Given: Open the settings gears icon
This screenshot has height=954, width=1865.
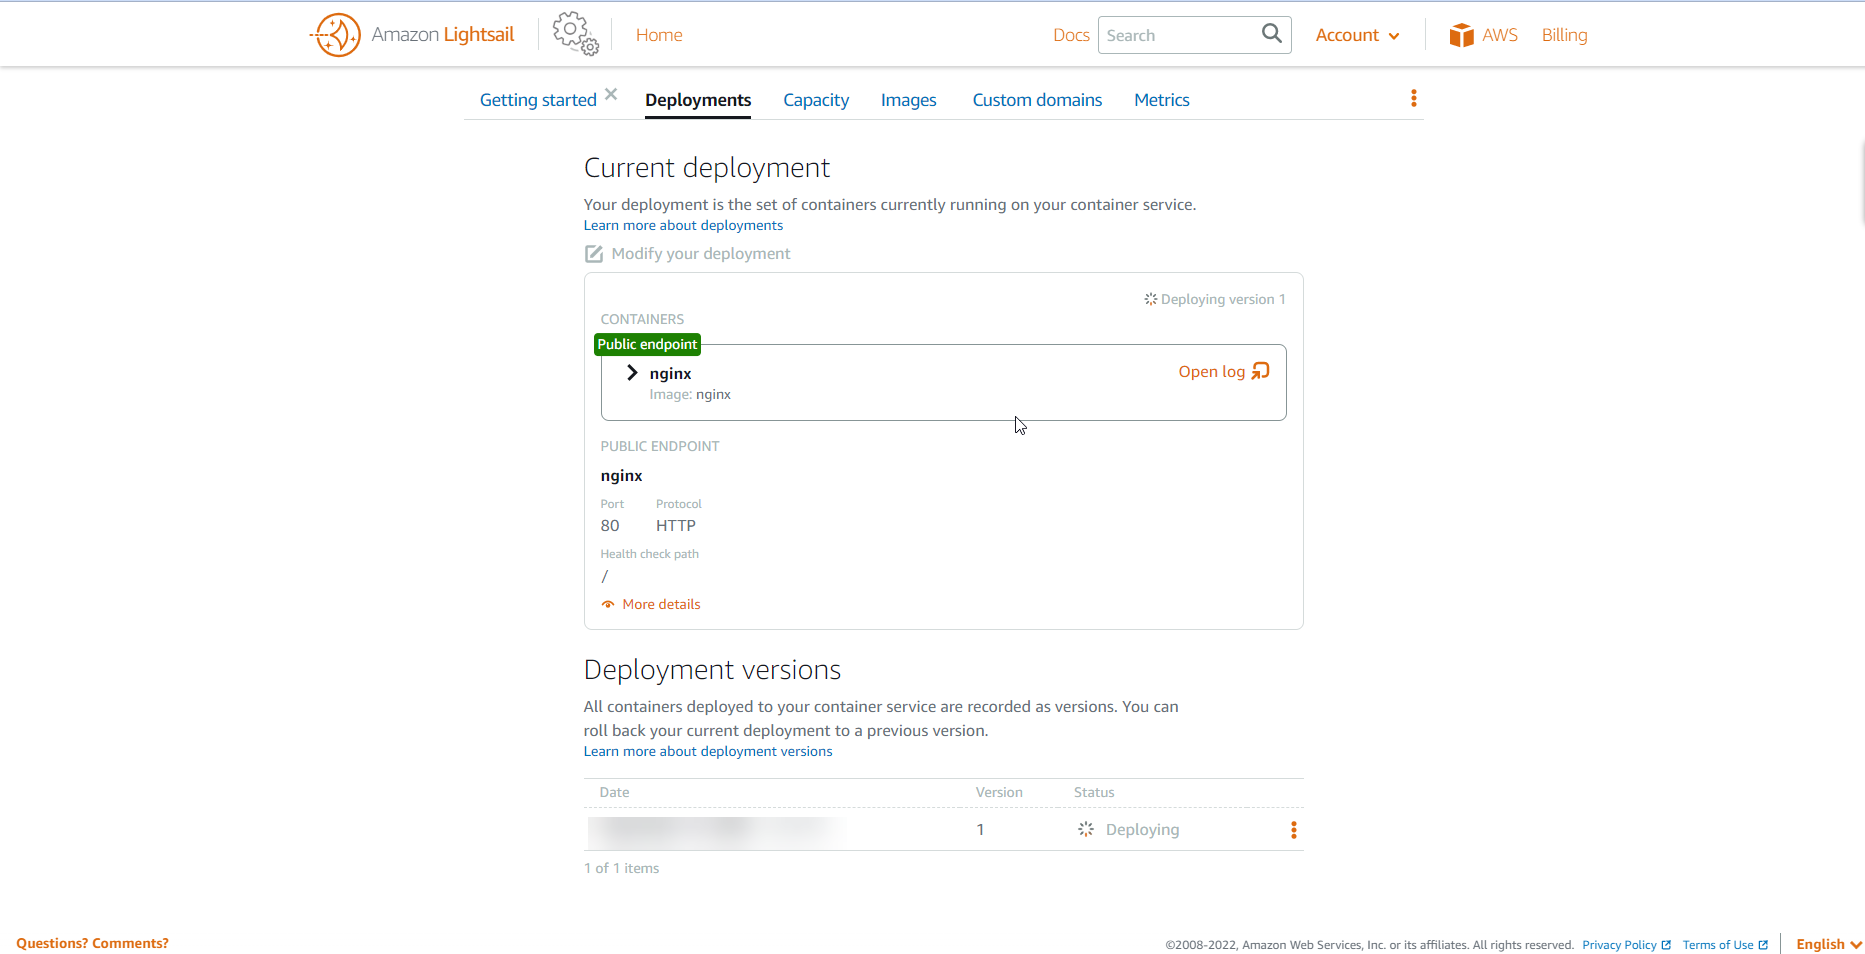Looking at the screenshot, I should tap(575, 34).
